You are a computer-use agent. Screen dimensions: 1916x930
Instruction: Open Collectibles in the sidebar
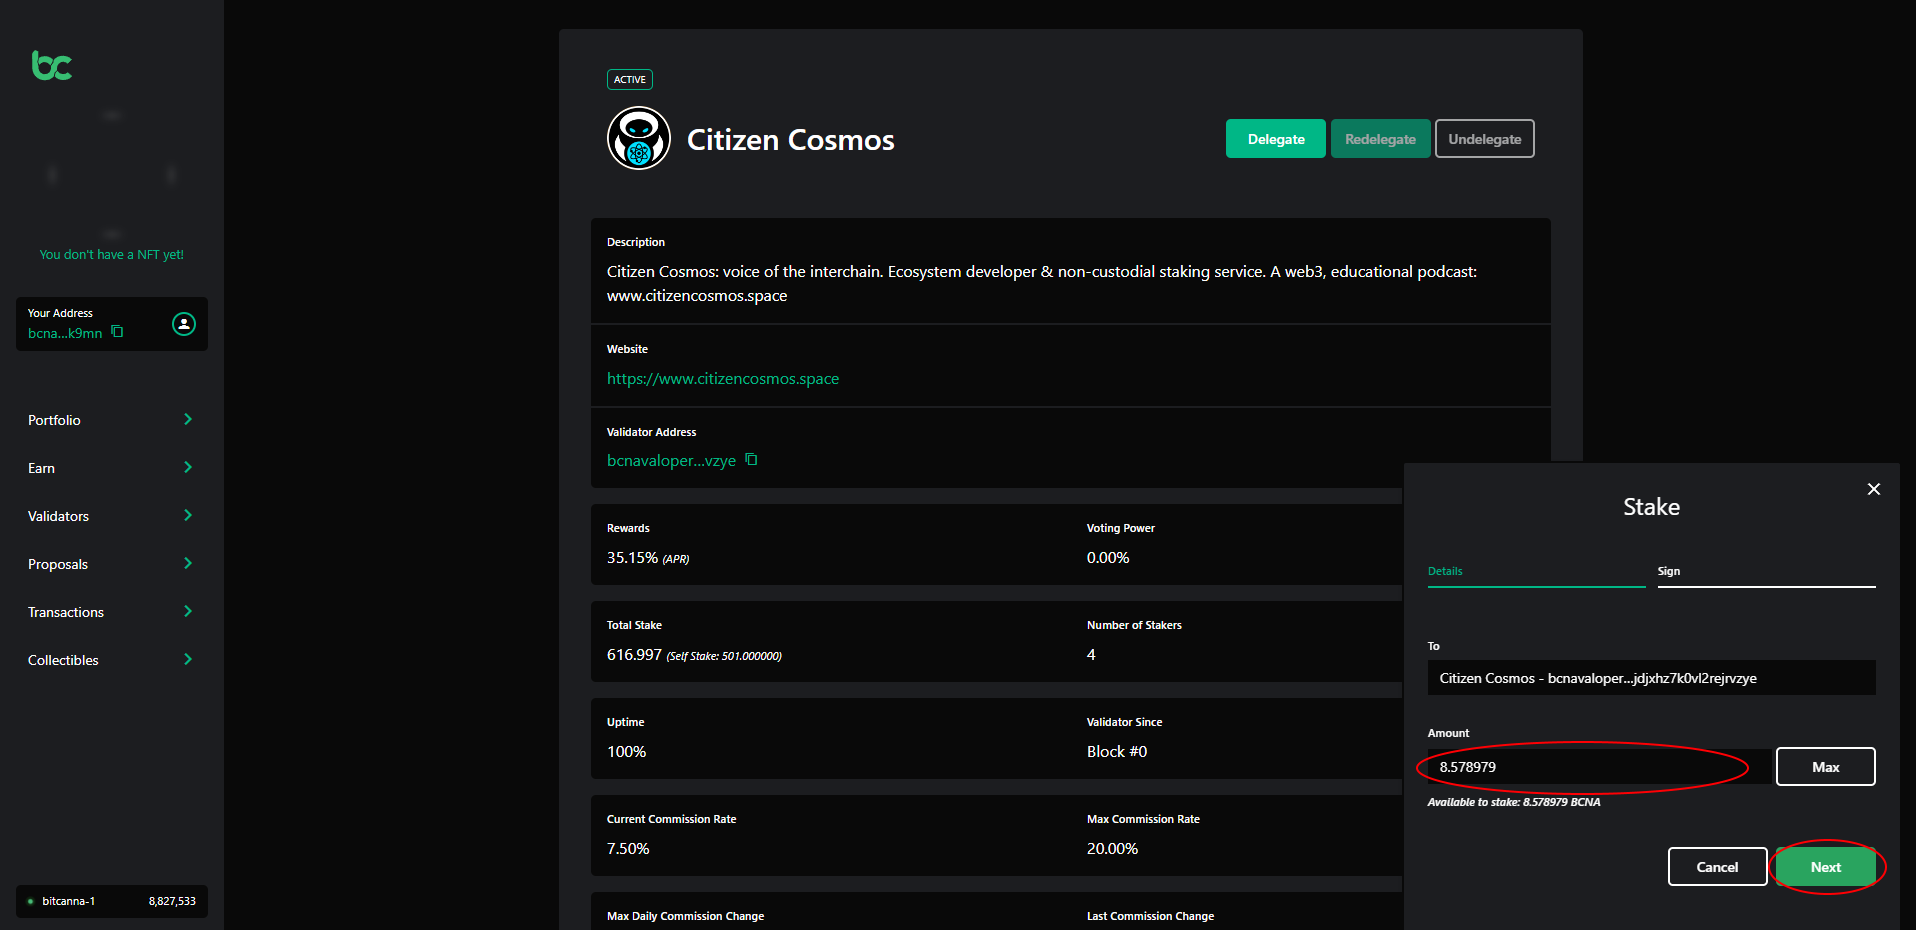point(63,660)
